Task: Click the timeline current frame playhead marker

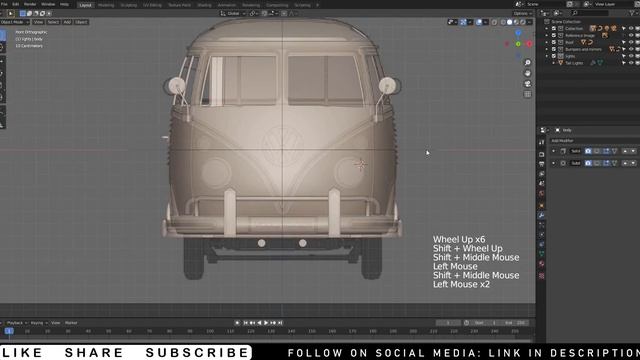Action: 9,331
